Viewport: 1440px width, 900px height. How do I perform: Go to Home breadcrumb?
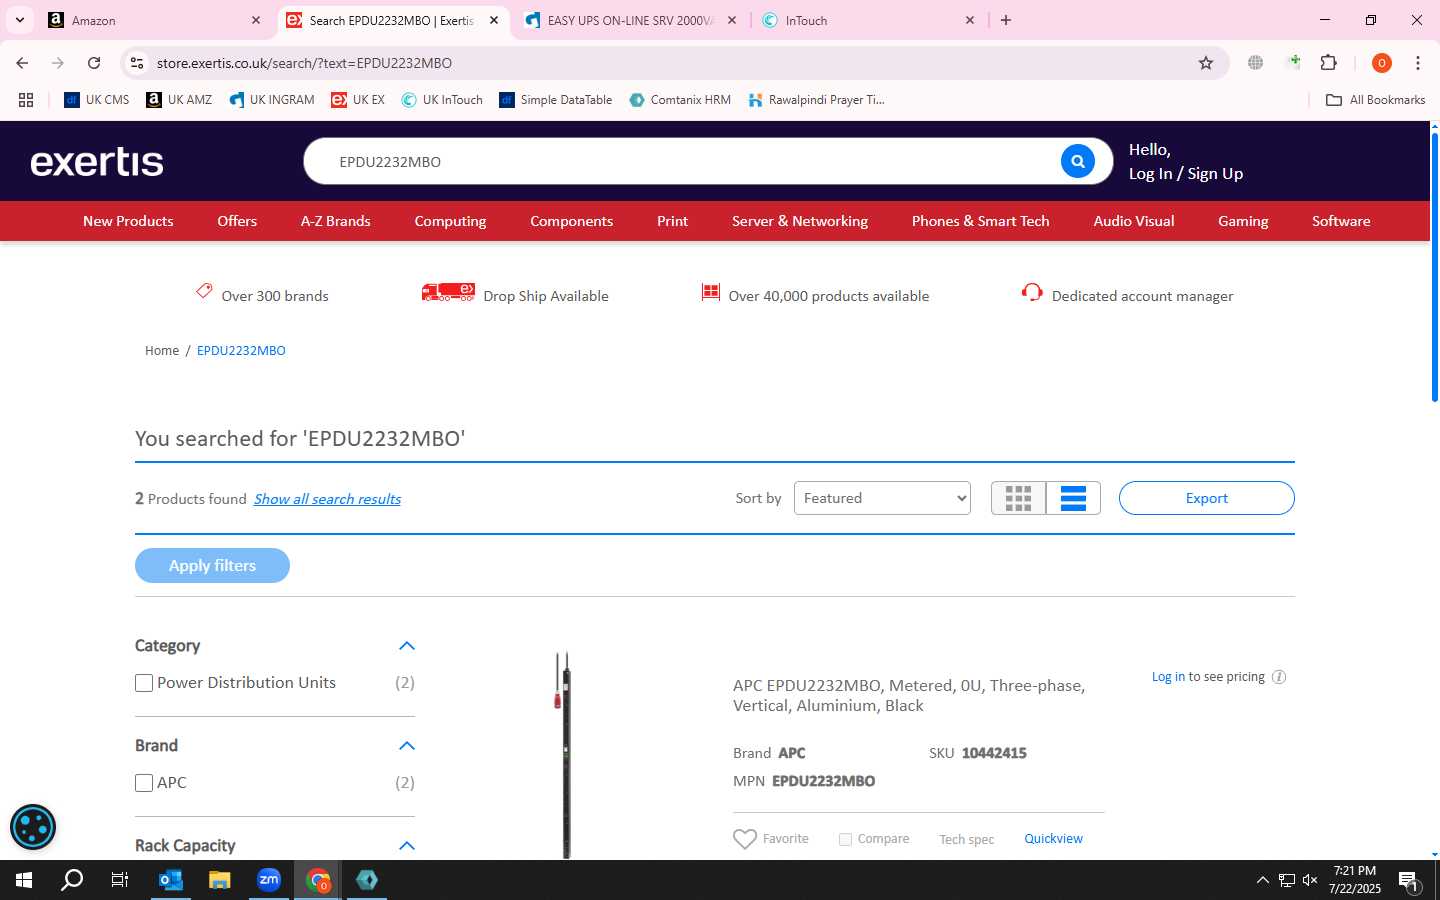coord(162,351)
